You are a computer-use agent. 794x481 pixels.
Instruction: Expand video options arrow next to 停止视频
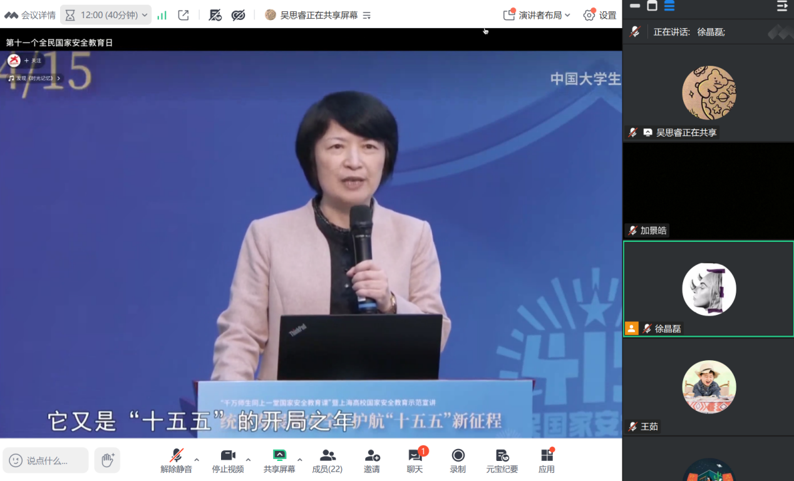[x=248, y=460]
